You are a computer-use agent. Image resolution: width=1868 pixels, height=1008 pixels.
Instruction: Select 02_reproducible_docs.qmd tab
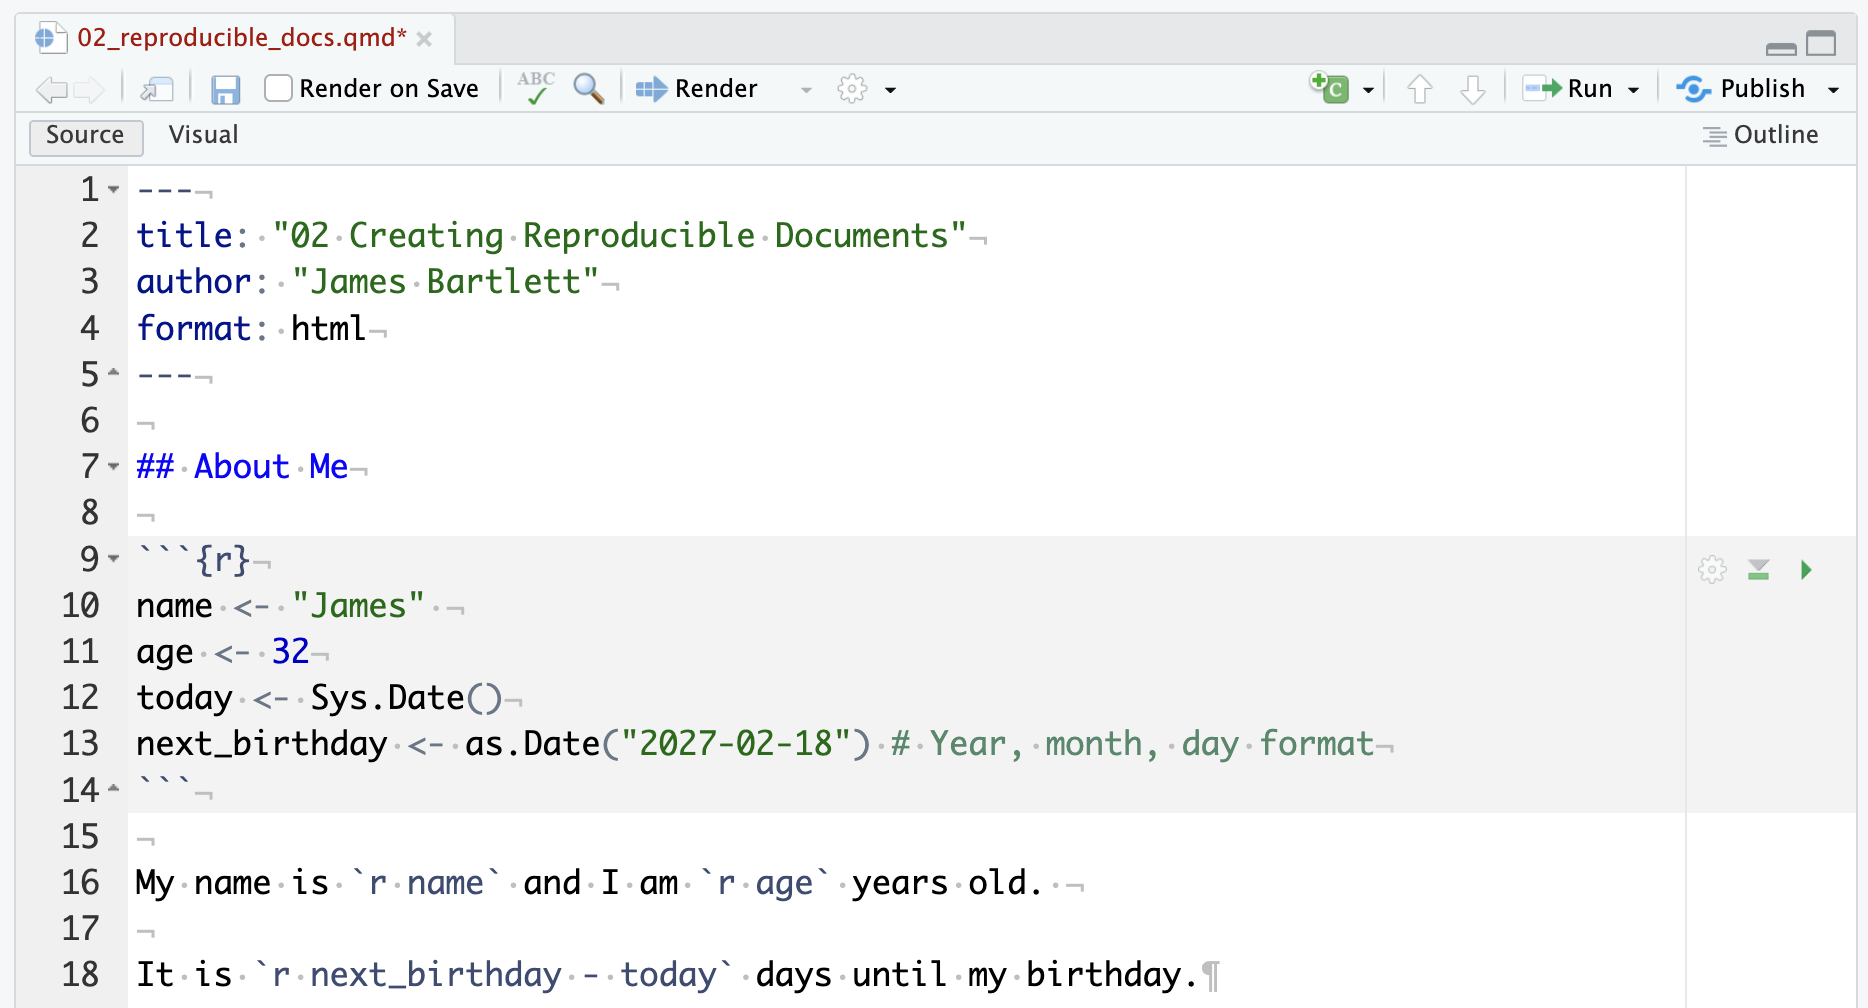pos(241,38)
